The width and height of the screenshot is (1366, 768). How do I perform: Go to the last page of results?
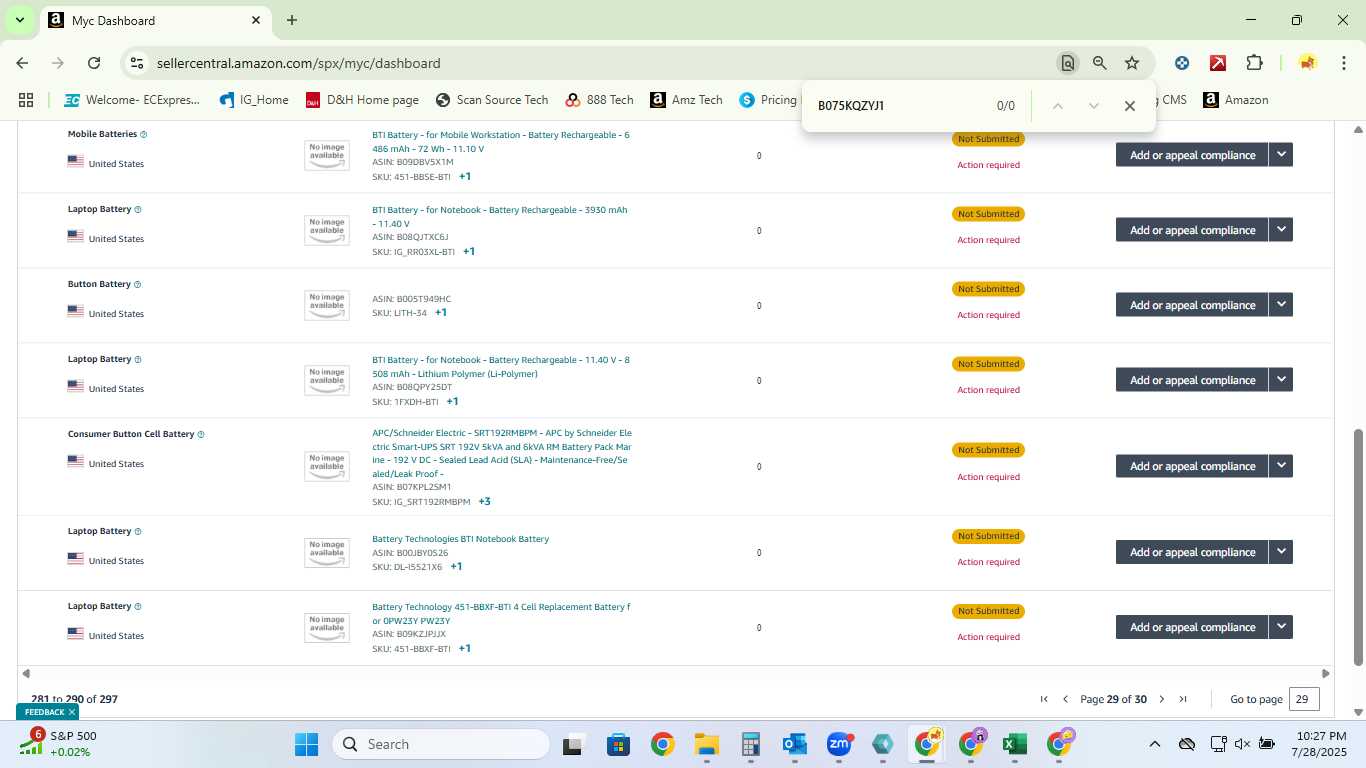(1183, 699)
